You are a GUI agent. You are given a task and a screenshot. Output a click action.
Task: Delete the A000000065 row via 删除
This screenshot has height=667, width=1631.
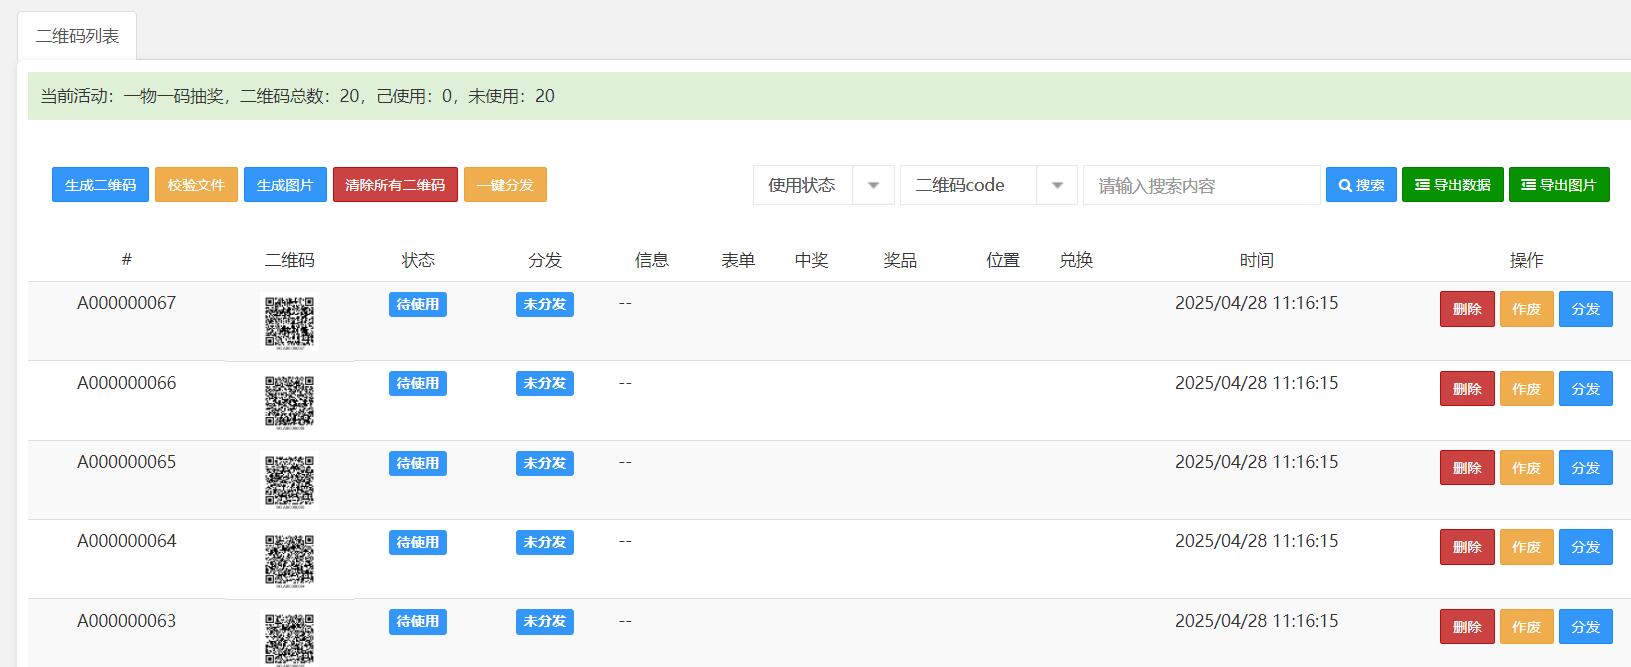1467,468
